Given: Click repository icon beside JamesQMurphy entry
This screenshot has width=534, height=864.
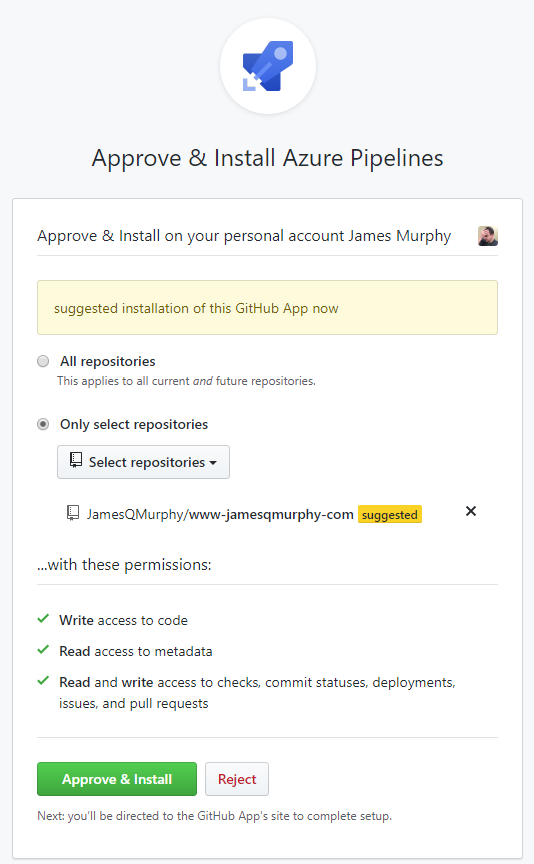Looking at the screenshot, I should pos(73,514).
